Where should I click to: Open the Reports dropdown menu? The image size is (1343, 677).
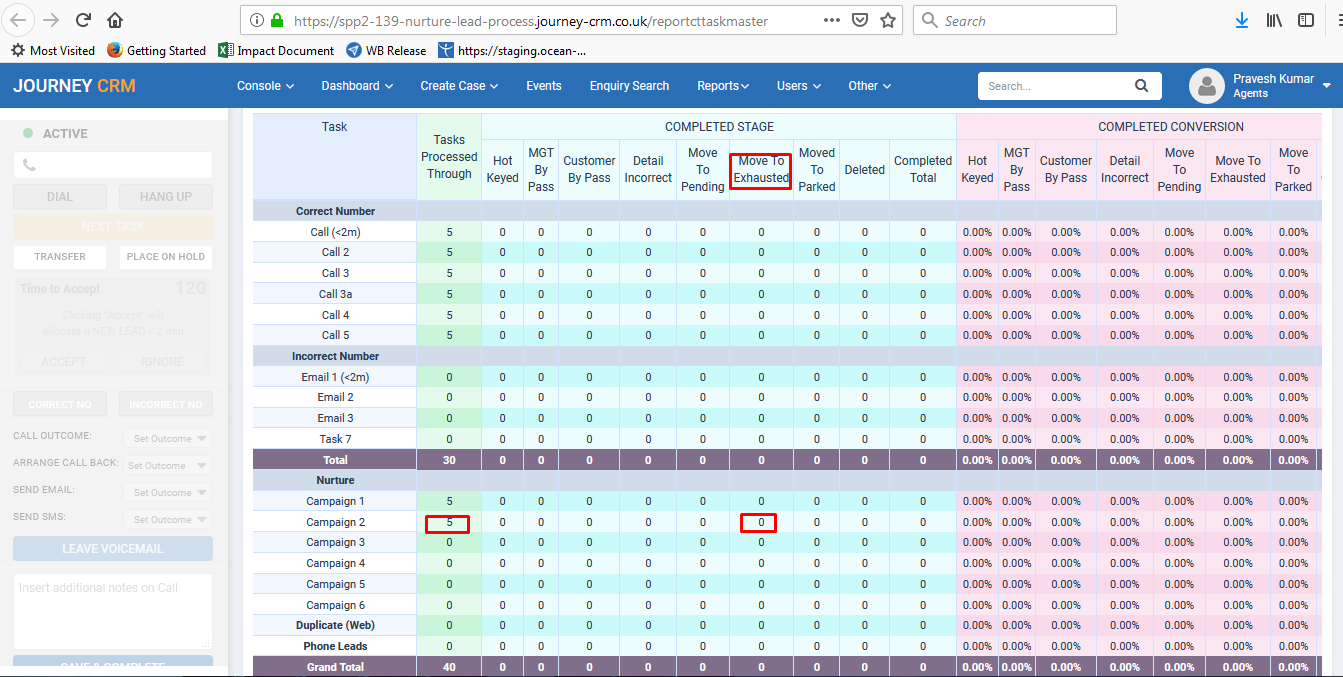pyautogui.click(x=723, y=86)
